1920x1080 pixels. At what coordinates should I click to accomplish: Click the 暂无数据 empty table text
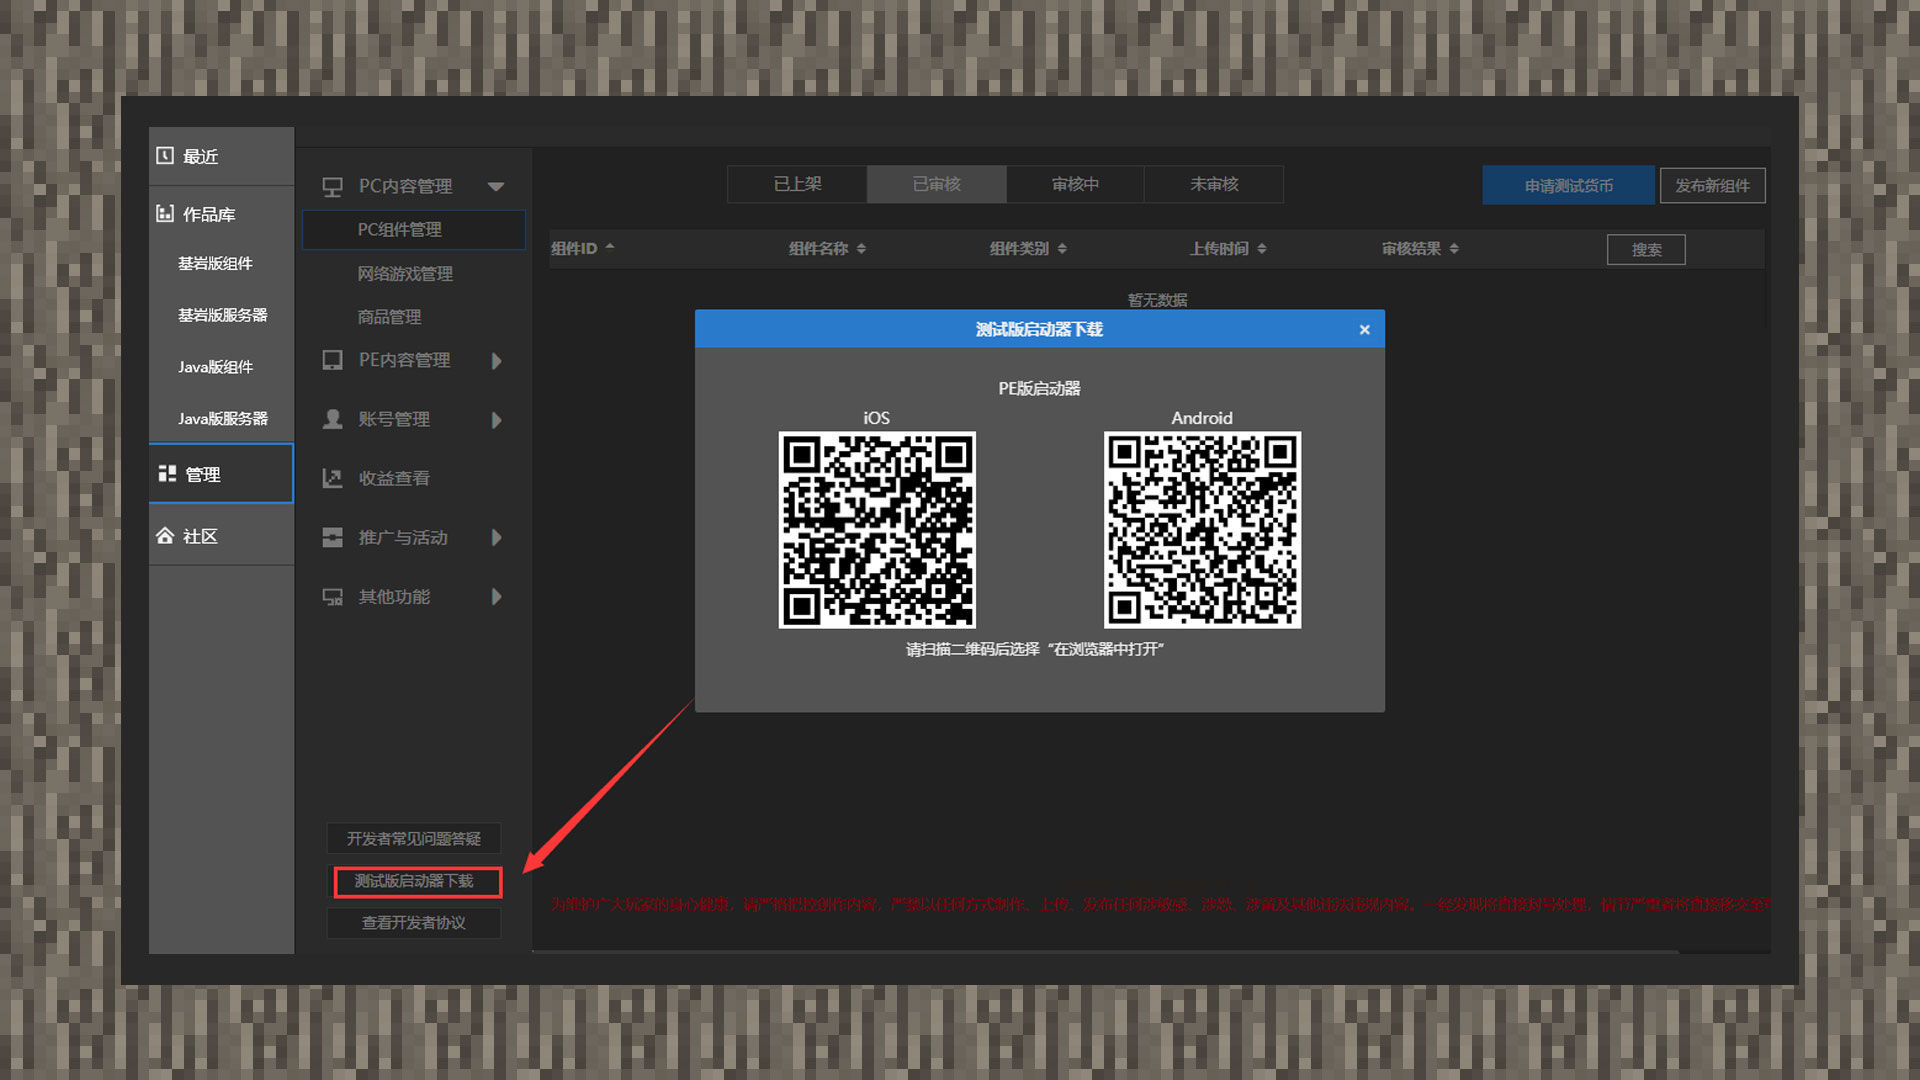click(x=1157, y=300)
